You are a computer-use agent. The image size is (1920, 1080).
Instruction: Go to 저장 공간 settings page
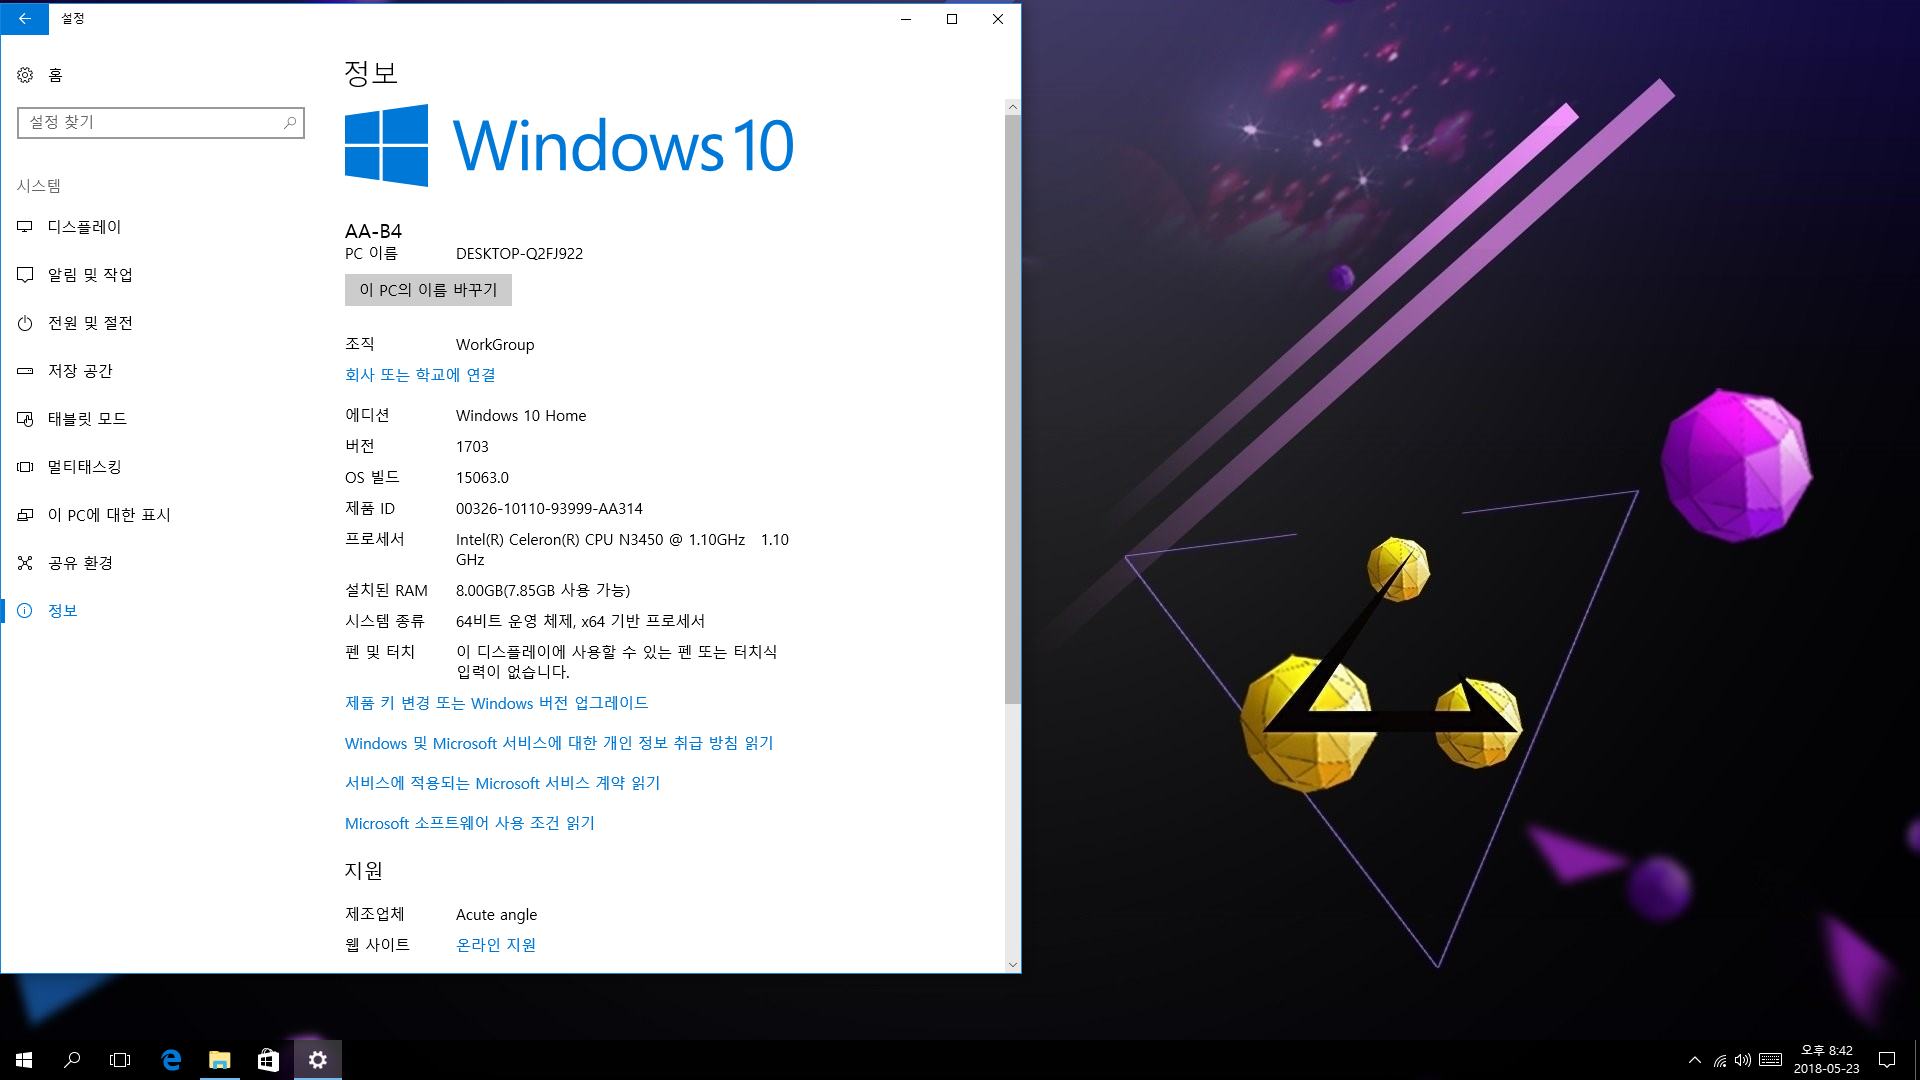click(80, 371)
